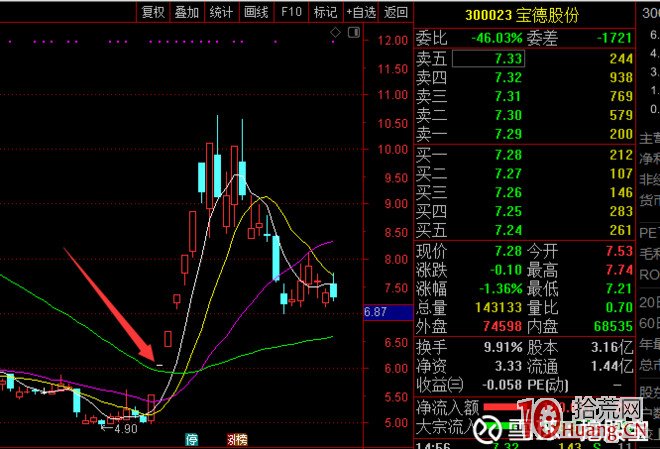Click the 12.00 price axis label
The height and width of the screenshot is (449, 660).
click(393, 40)
